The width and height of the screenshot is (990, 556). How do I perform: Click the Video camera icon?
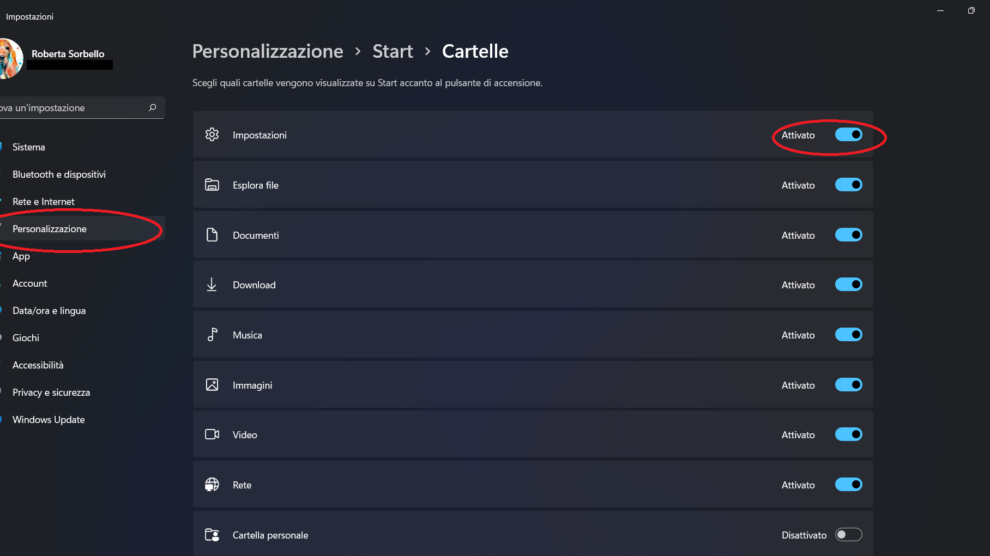point(212,435)
